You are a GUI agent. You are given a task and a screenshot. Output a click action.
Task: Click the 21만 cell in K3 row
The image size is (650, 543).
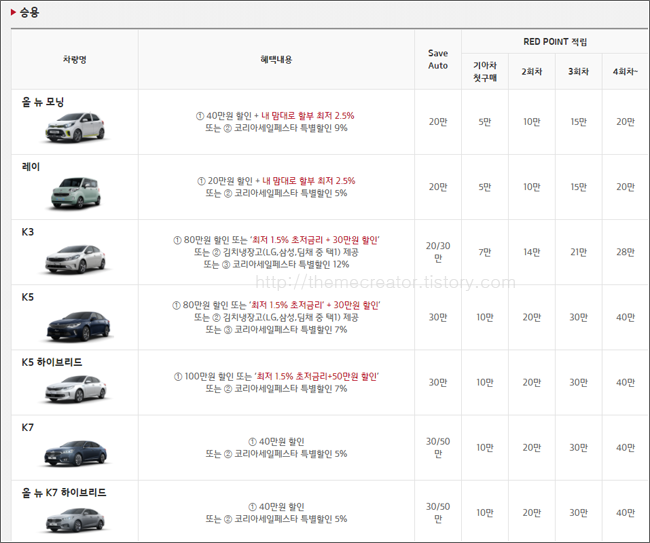(x=578, y=252)
